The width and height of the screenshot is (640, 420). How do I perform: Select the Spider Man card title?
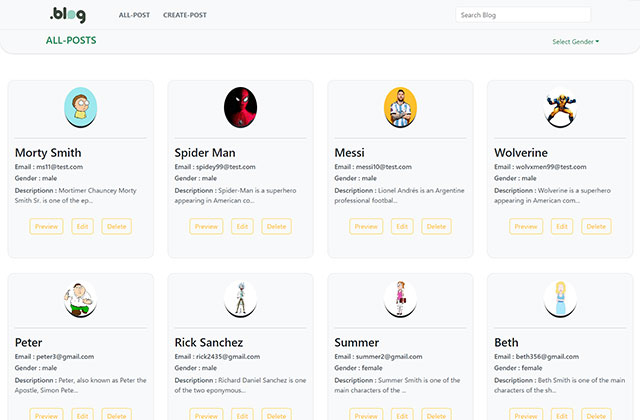pyautogui.click(x=205, y=153)
